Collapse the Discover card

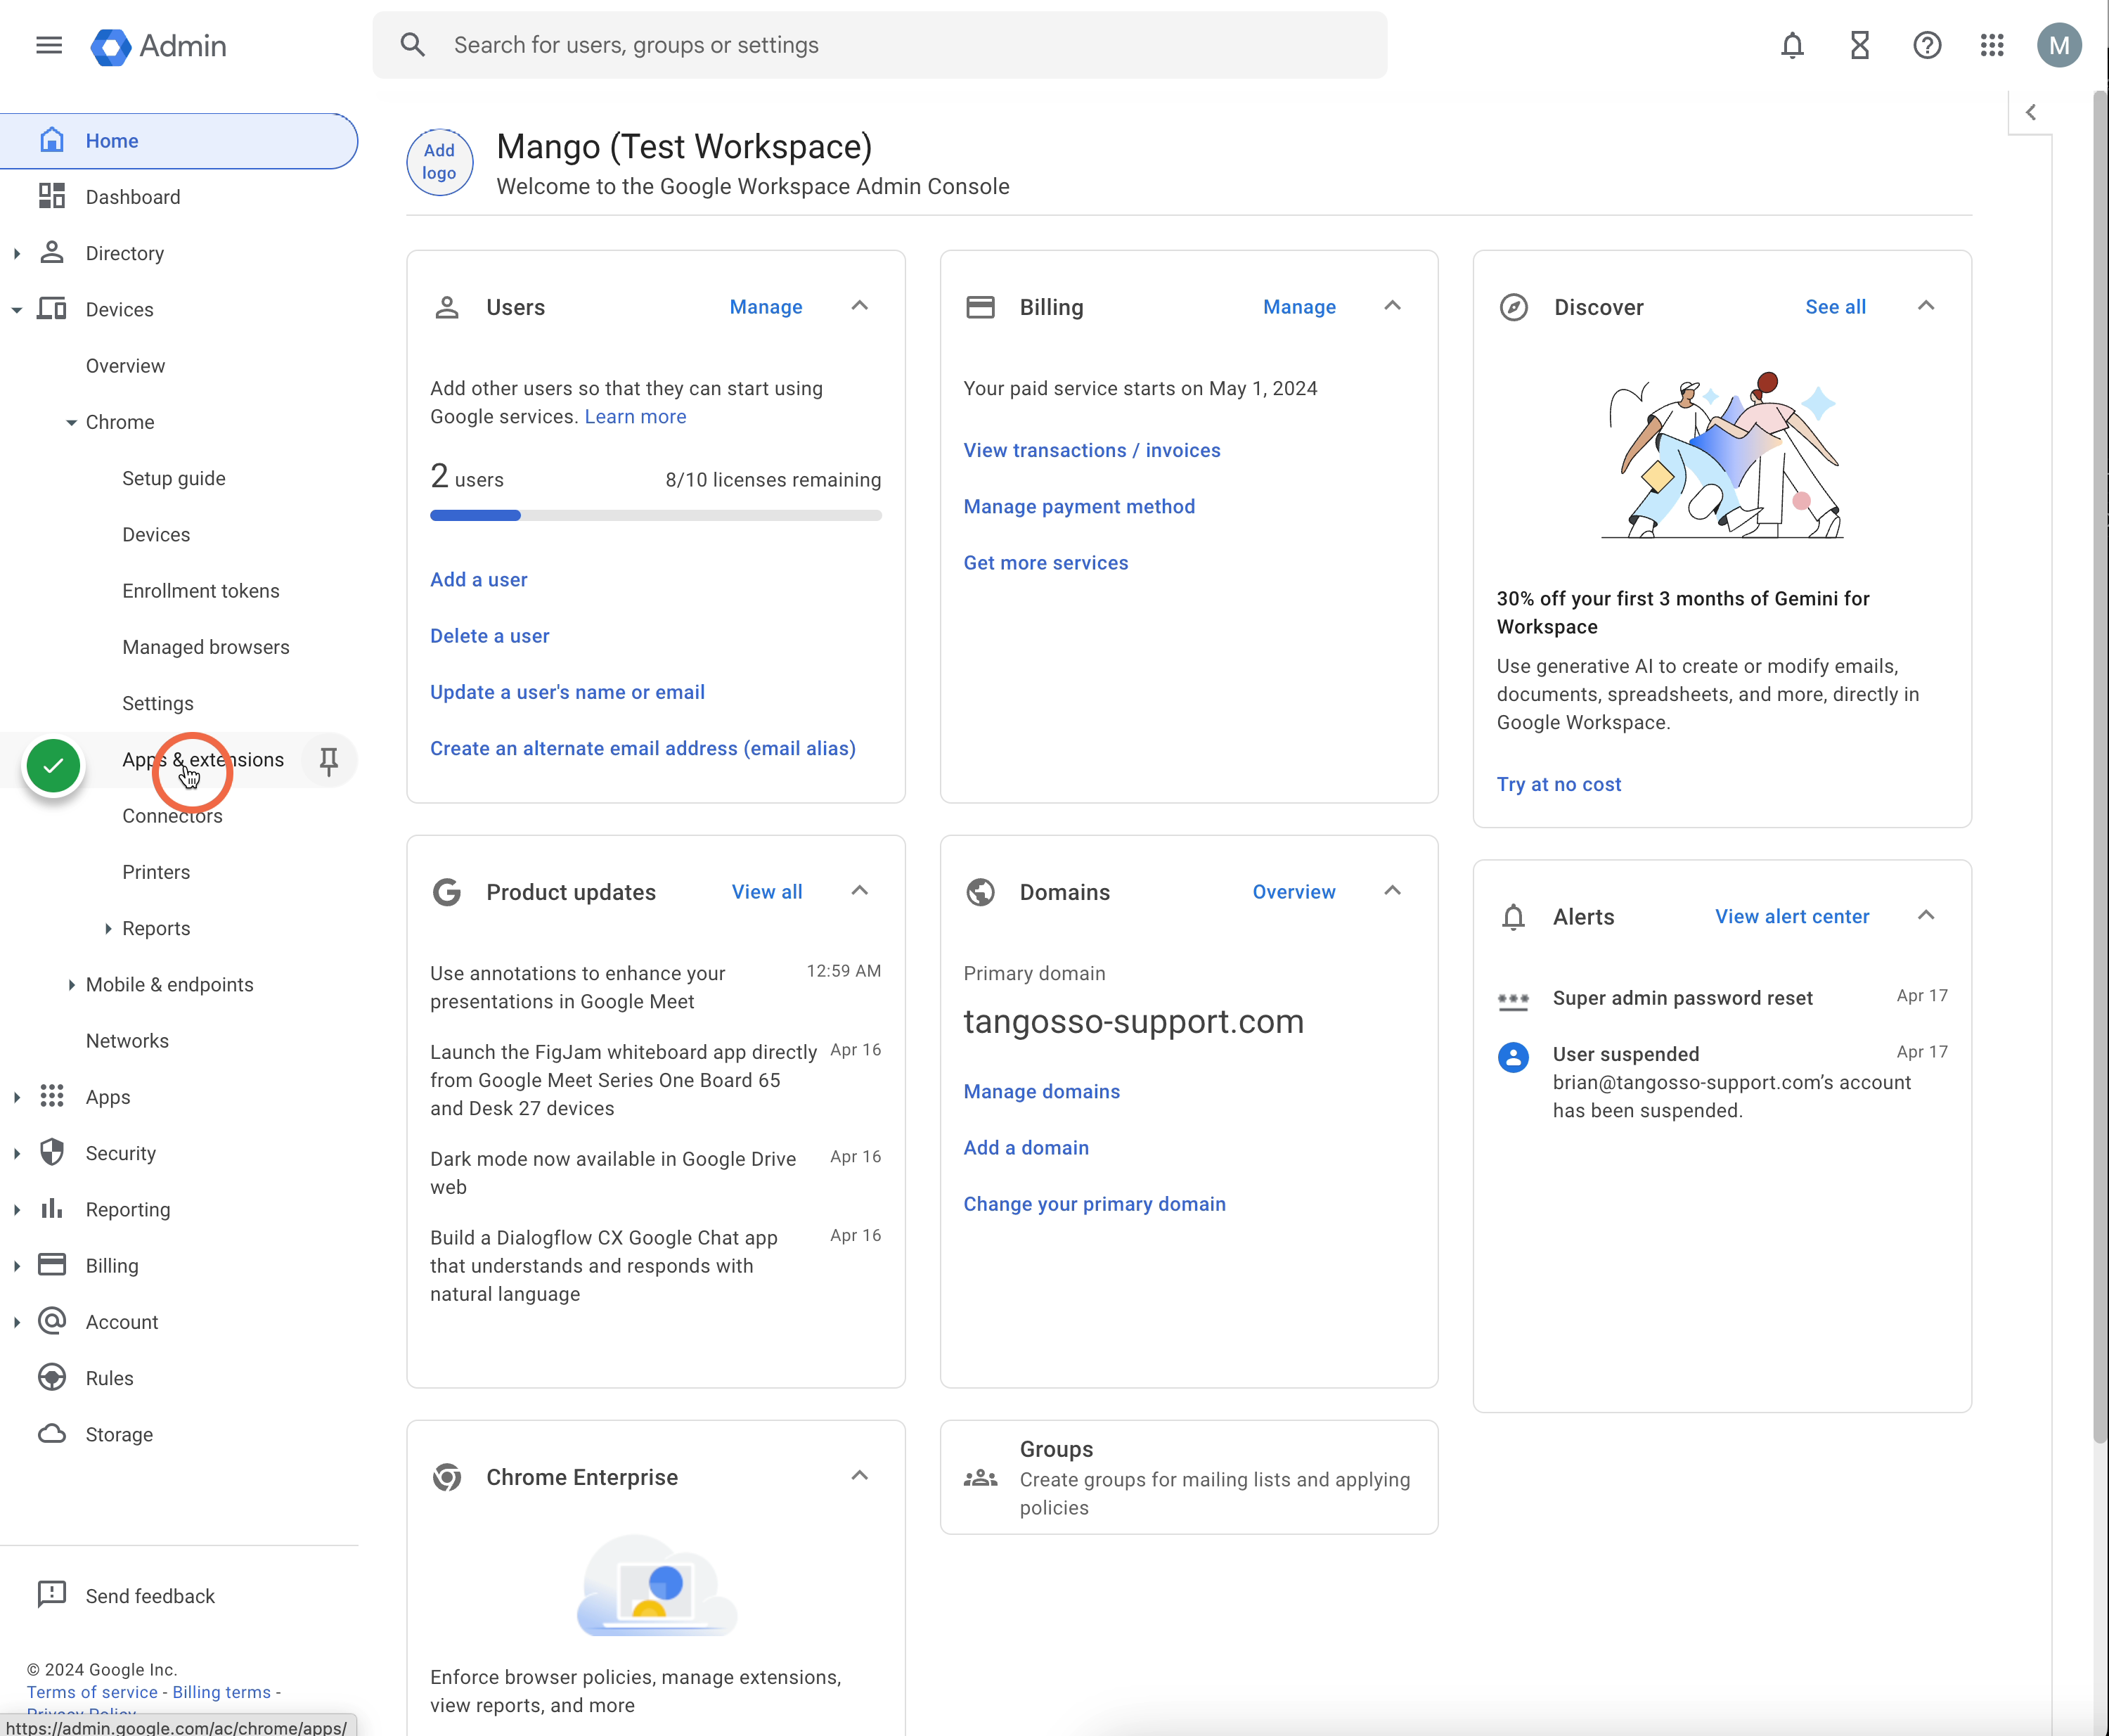(1926, 306)
